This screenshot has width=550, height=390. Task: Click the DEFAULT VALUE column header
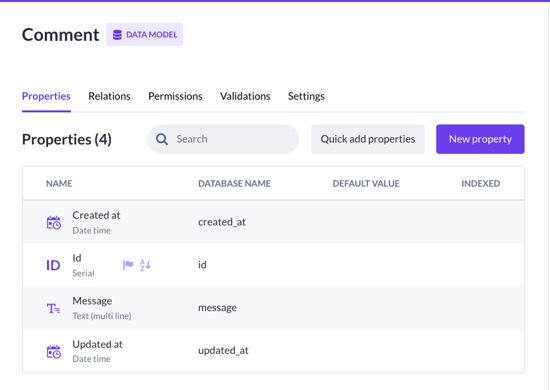click(x=366, y=183)
